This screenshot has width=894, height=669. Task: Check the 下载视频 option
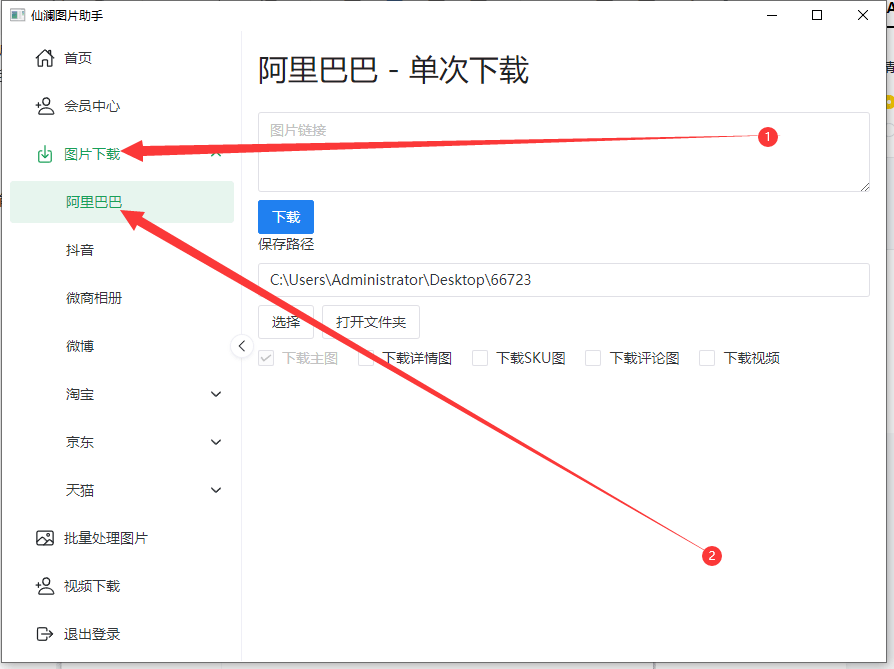click(x=707, y=358)
